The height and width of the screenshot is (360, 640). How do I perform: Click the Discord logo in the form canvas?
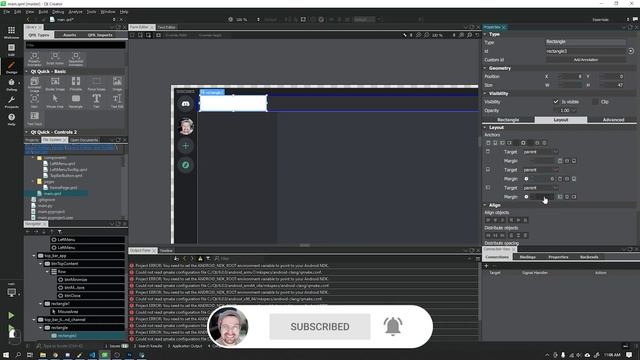[185, 104]
